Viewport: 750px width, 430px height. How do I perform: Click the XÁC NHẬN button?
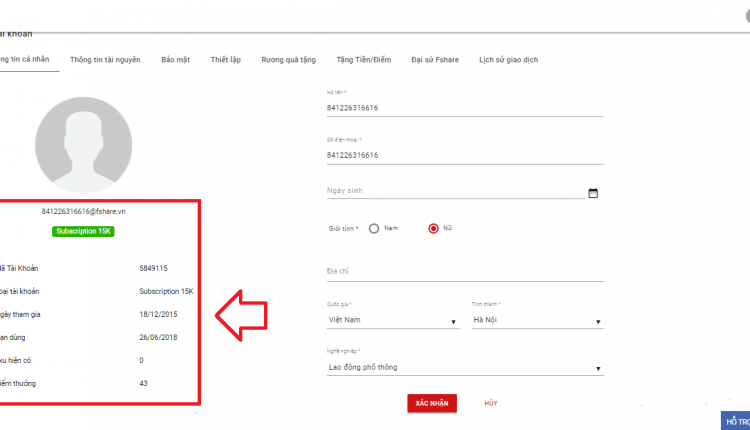point(432,403)
